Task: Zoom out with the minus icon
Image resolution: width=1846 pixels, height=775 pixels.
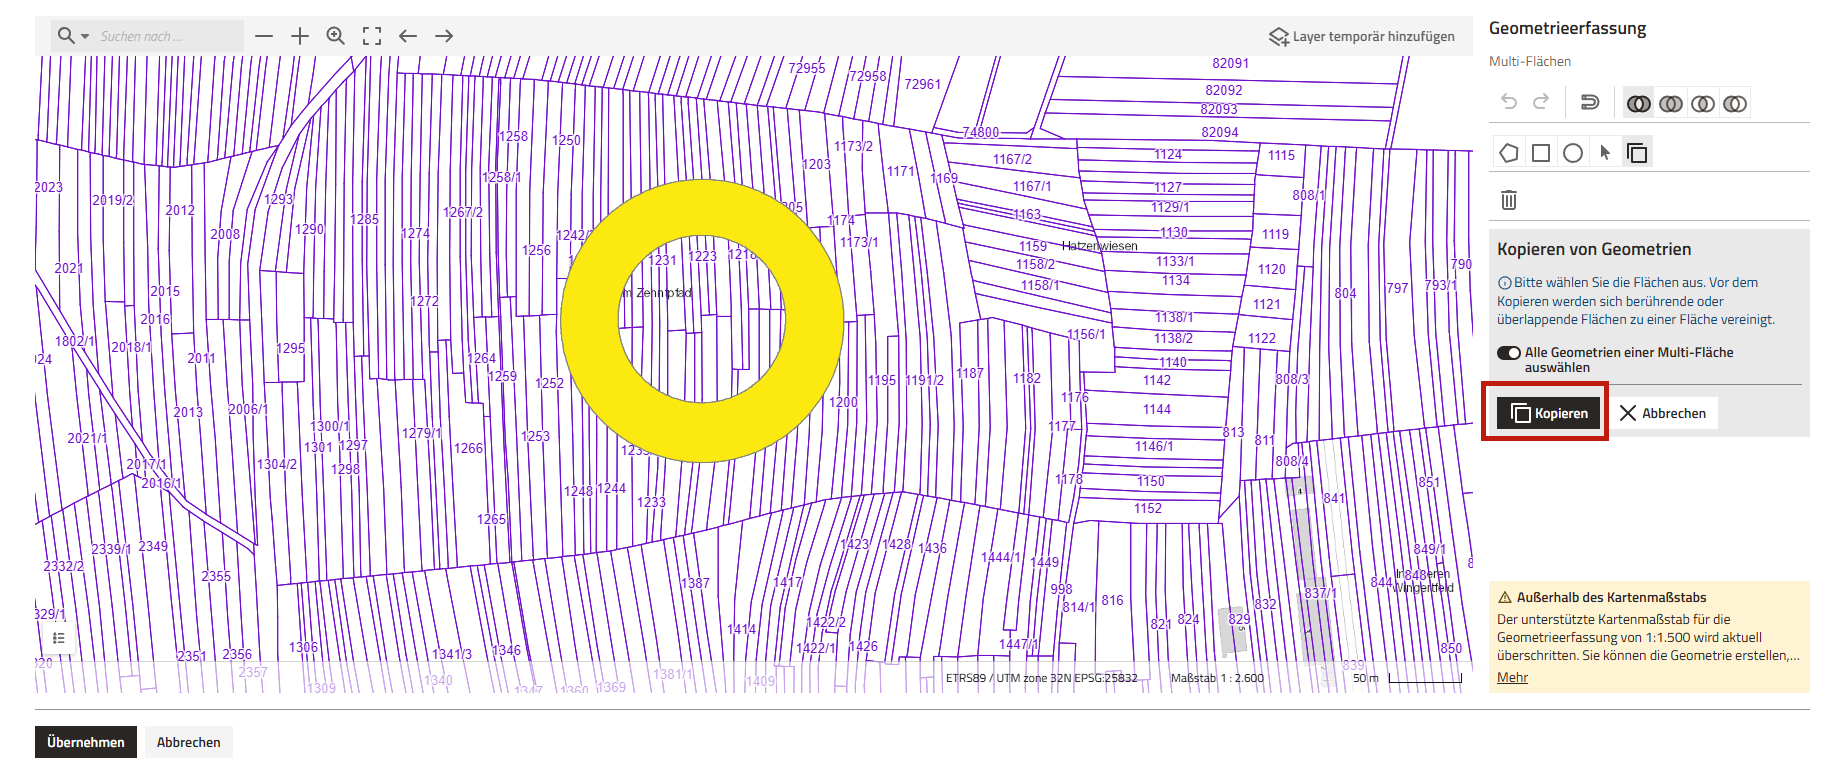Action: pos(264,36)
